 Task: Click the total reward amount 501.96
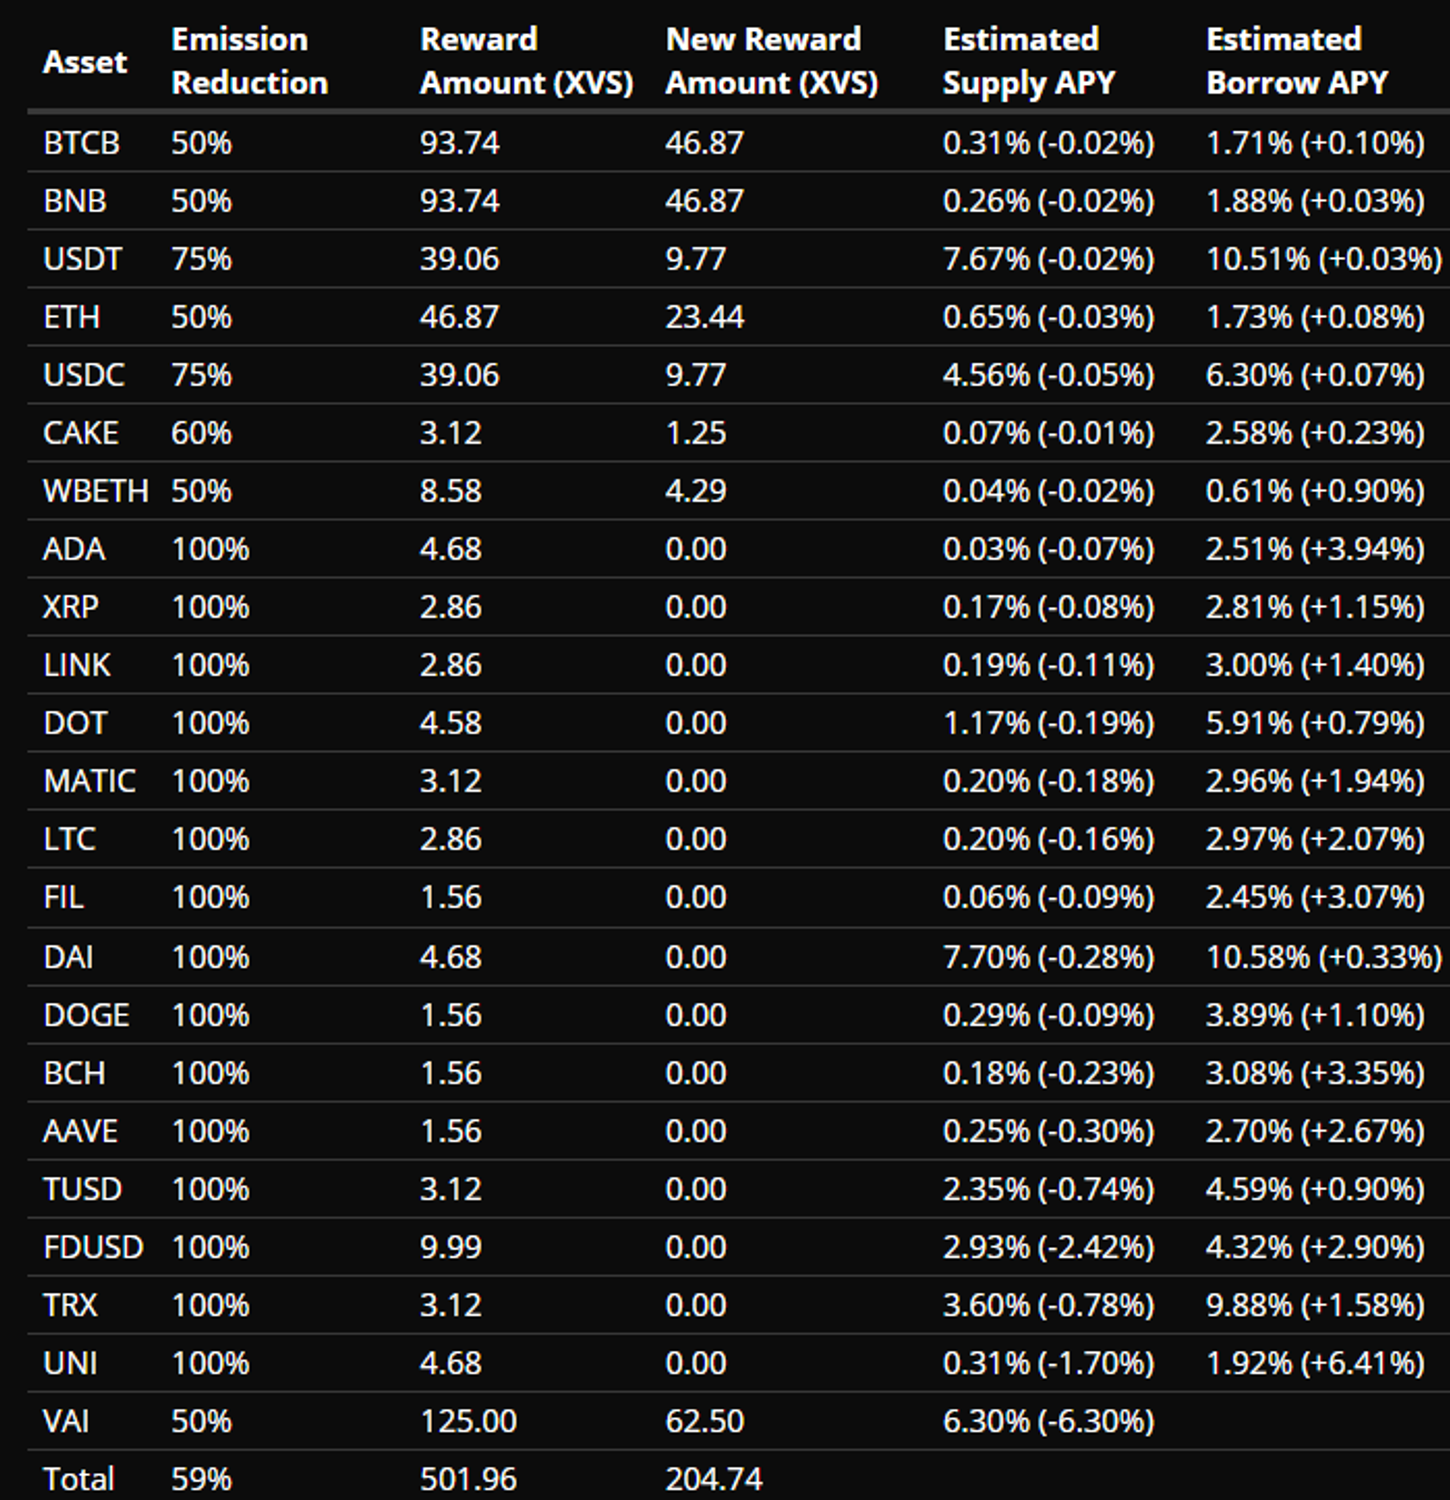[x=468, y=1478]
